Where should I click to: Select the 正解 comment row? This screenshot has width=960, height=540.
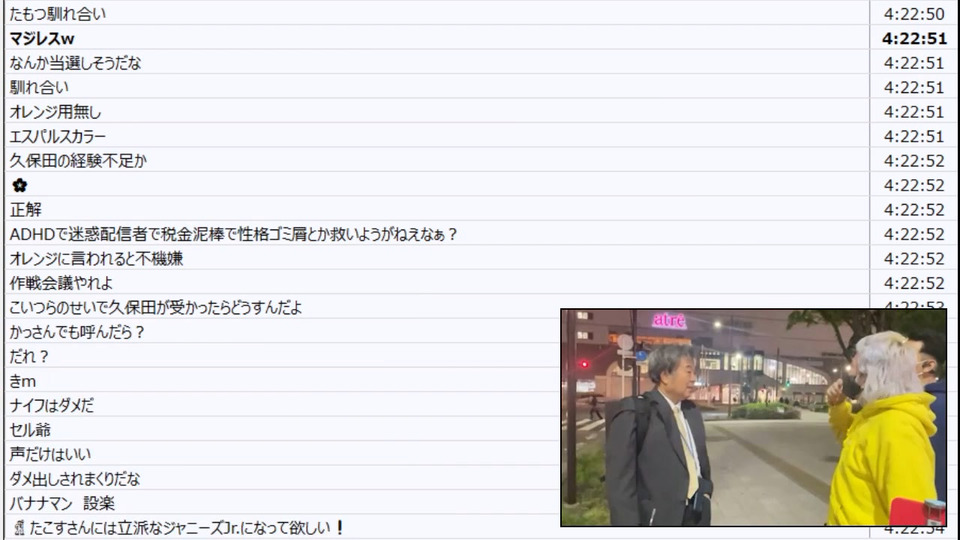pos(437,209)
